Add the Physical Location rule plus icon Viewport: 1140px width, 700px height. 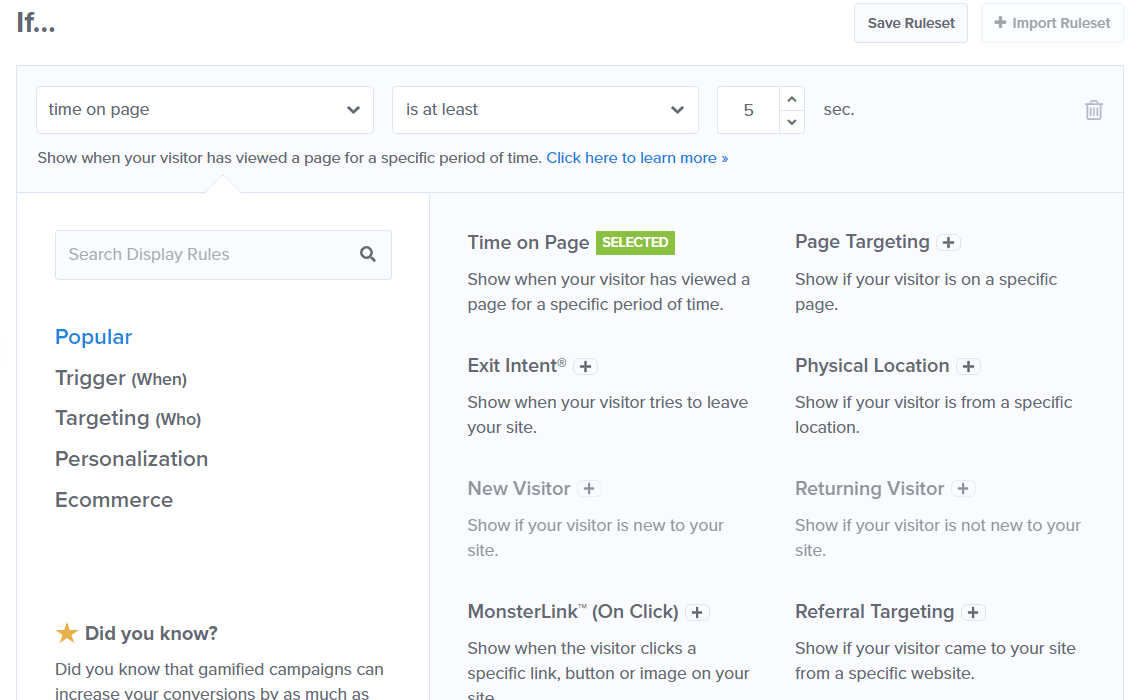(968, 366)
